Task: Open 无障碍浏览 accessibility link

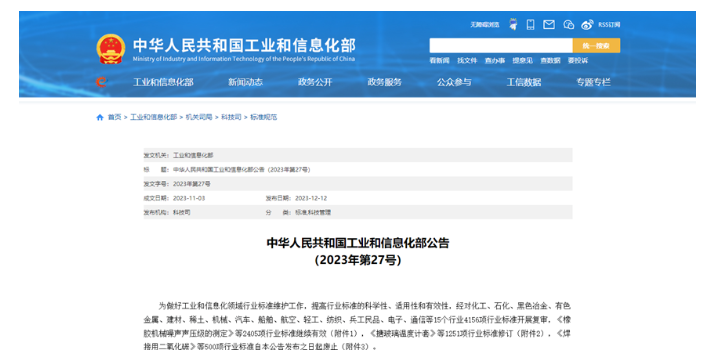Action: pyautogui.click(x=484, y=25)
